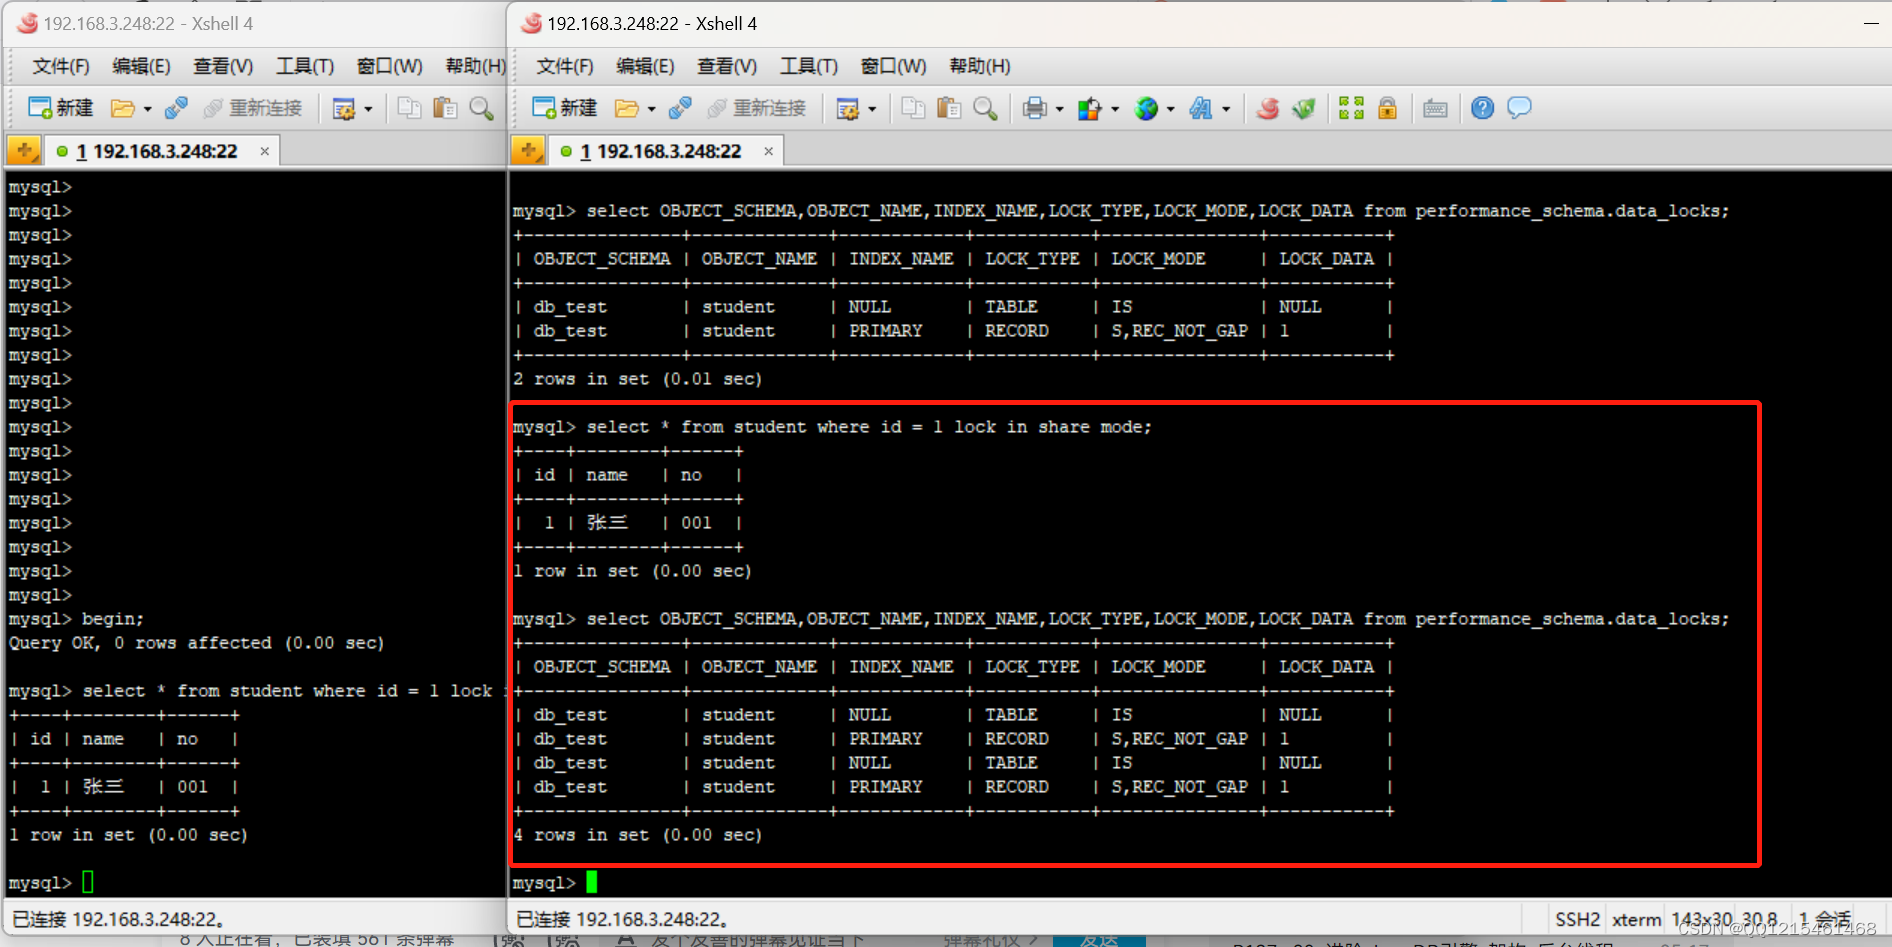Open session properties icon in right toolbar

click(x=848, y=108)
